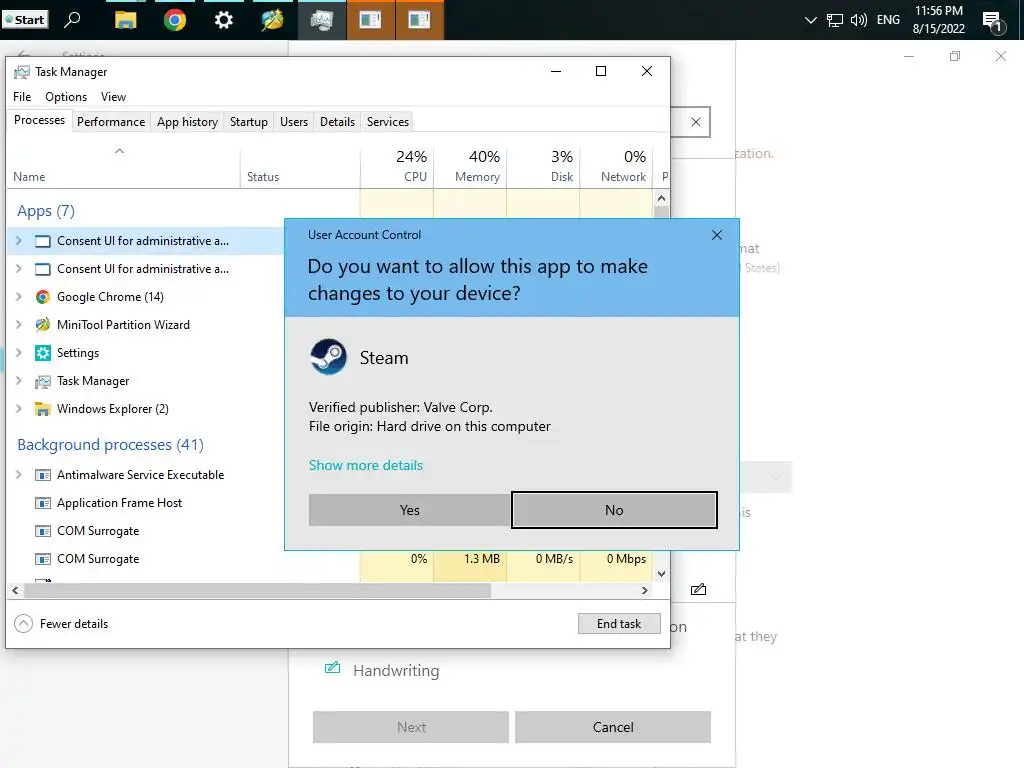Expand the Windows Explorer (2) process group
This screenshot has width=1024, height=768.
pos(18,409)
